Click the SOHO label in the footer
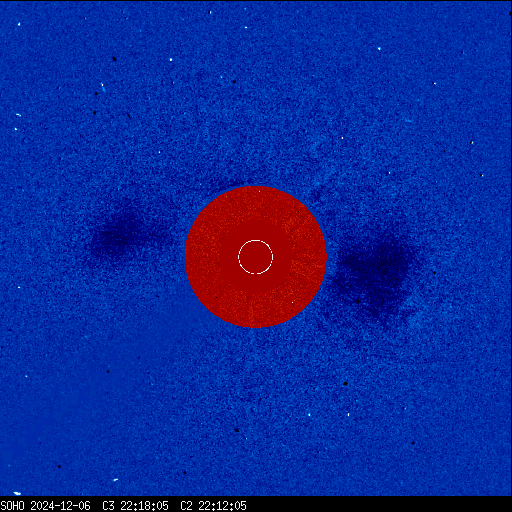Screen dimensions: 512x512 (12, 506)
